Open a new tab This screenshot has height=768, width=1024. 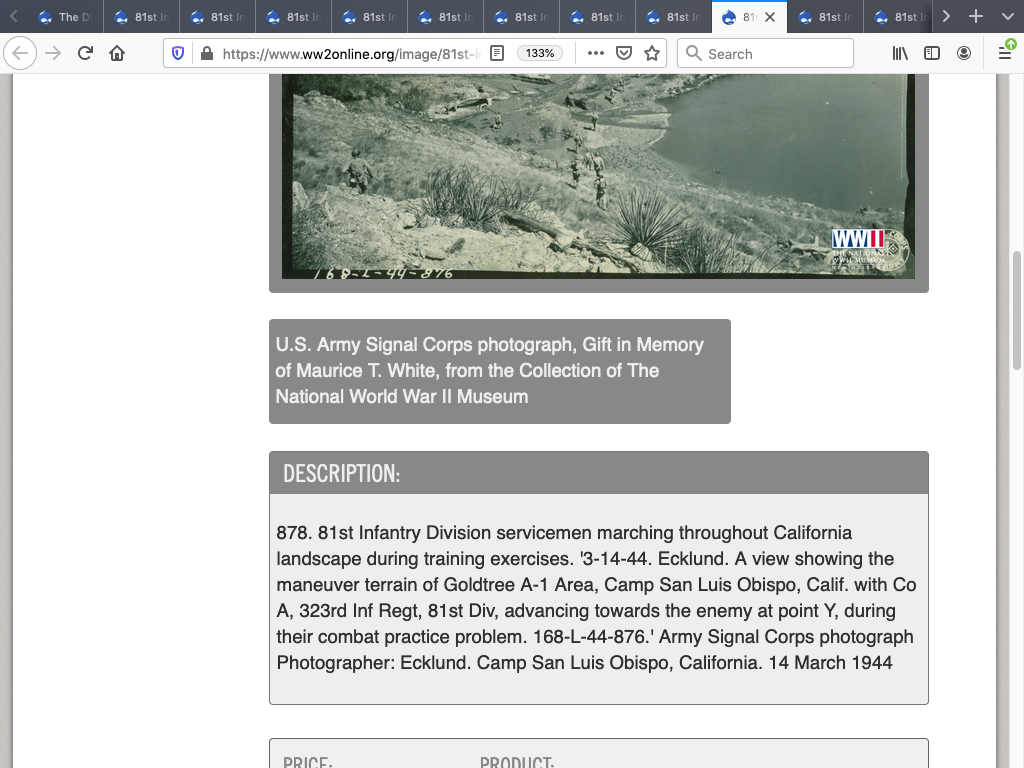coord(976,17)
